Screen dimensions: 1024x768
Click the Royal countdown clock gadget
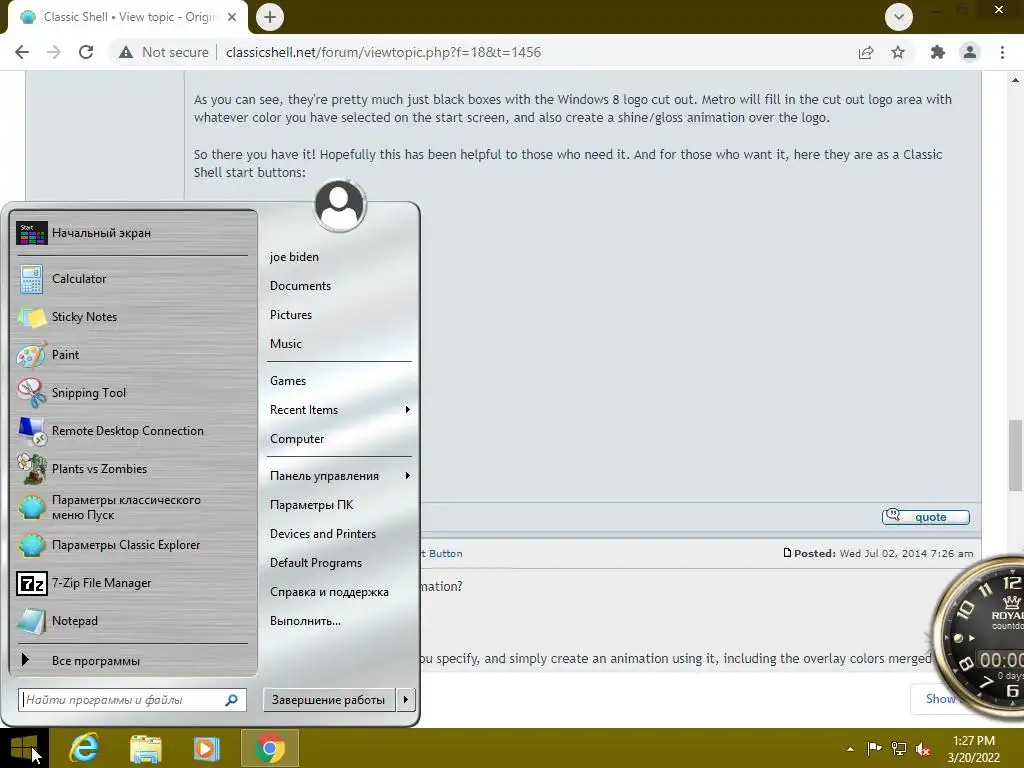click(978, 637)
